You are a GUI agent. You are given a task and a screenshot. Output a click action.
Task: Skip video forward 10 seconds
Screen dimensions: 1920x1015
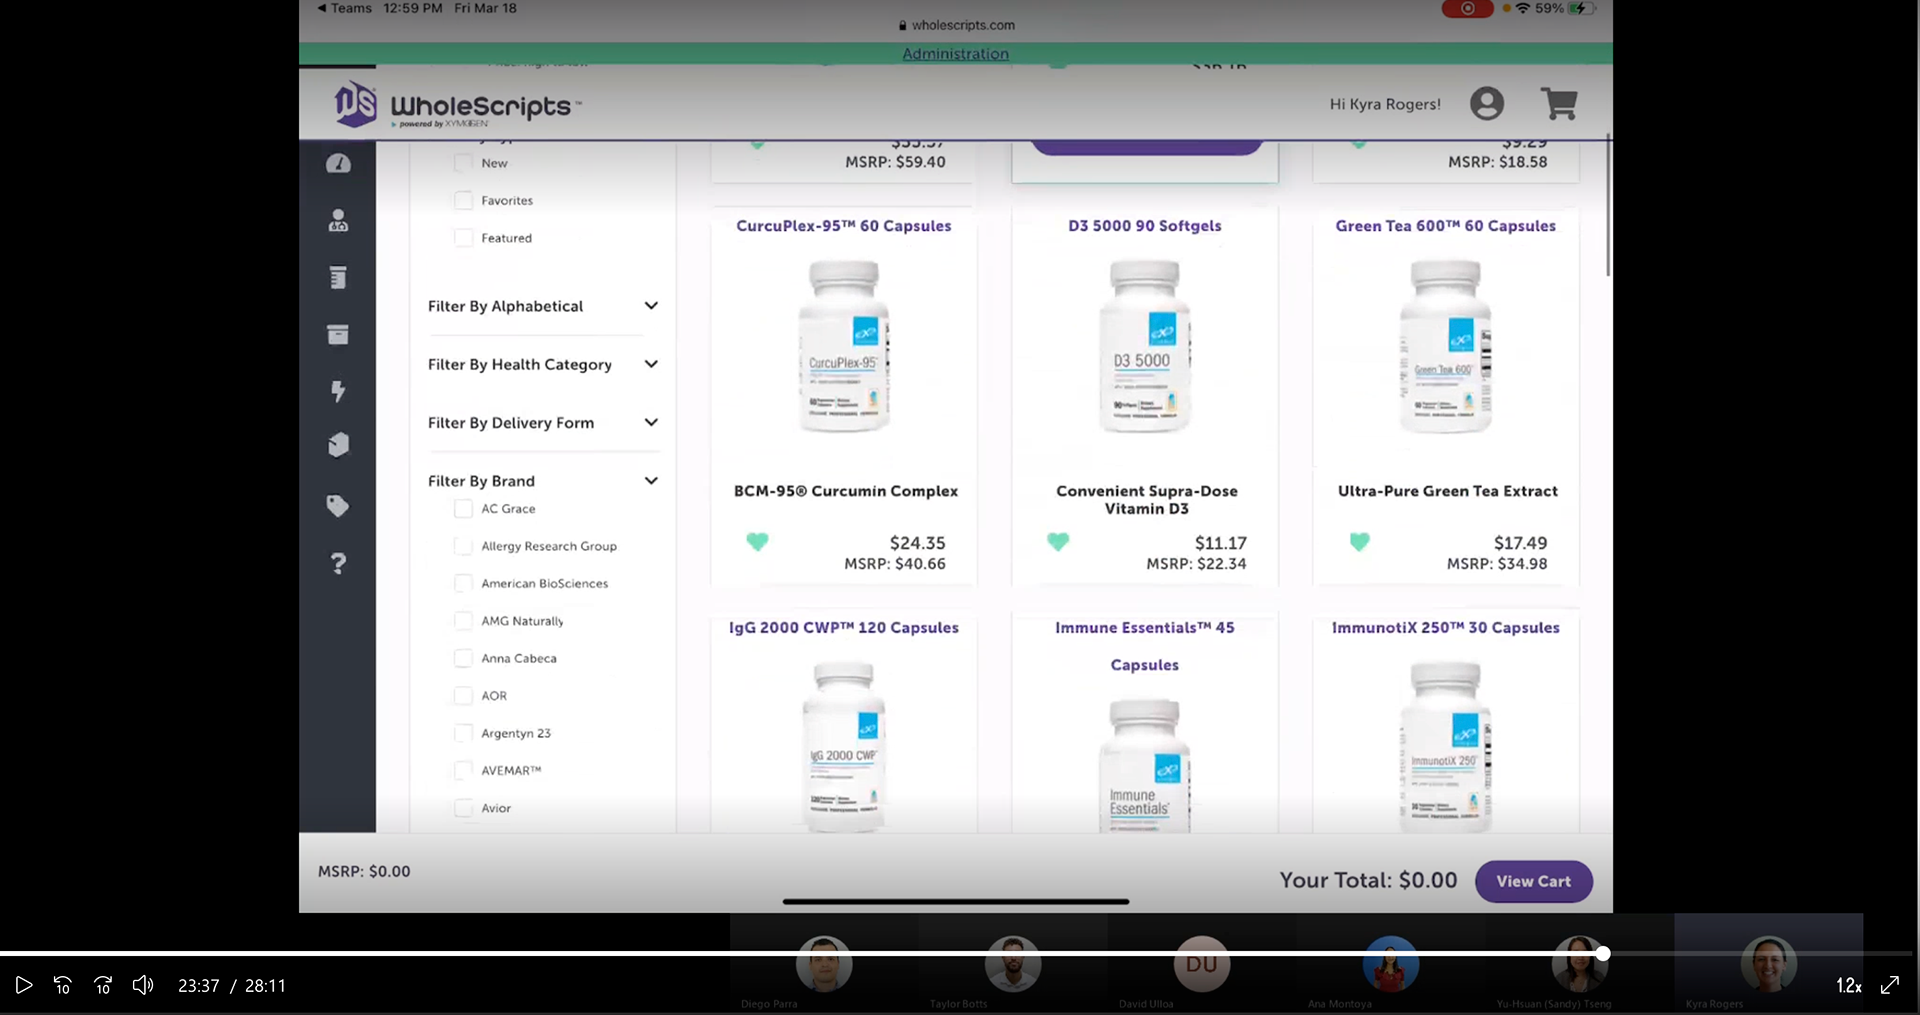coord(103,985)
